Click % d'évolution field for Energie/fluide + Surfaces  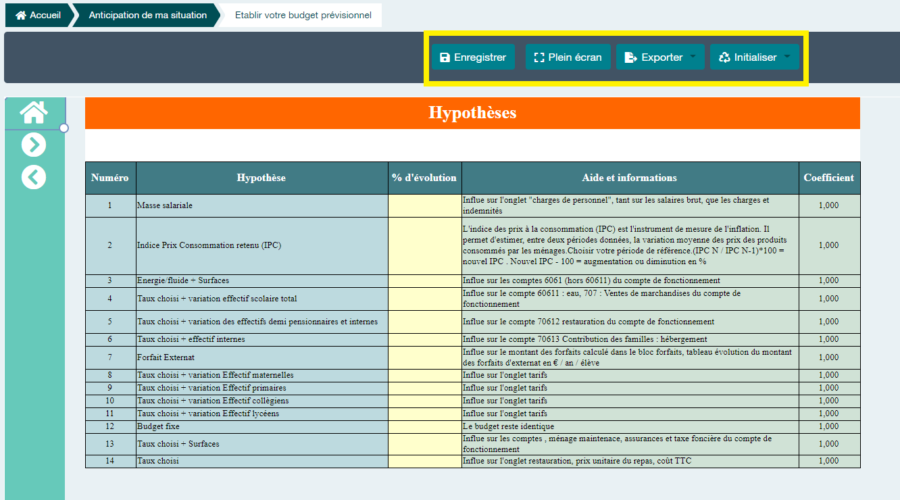425,281
